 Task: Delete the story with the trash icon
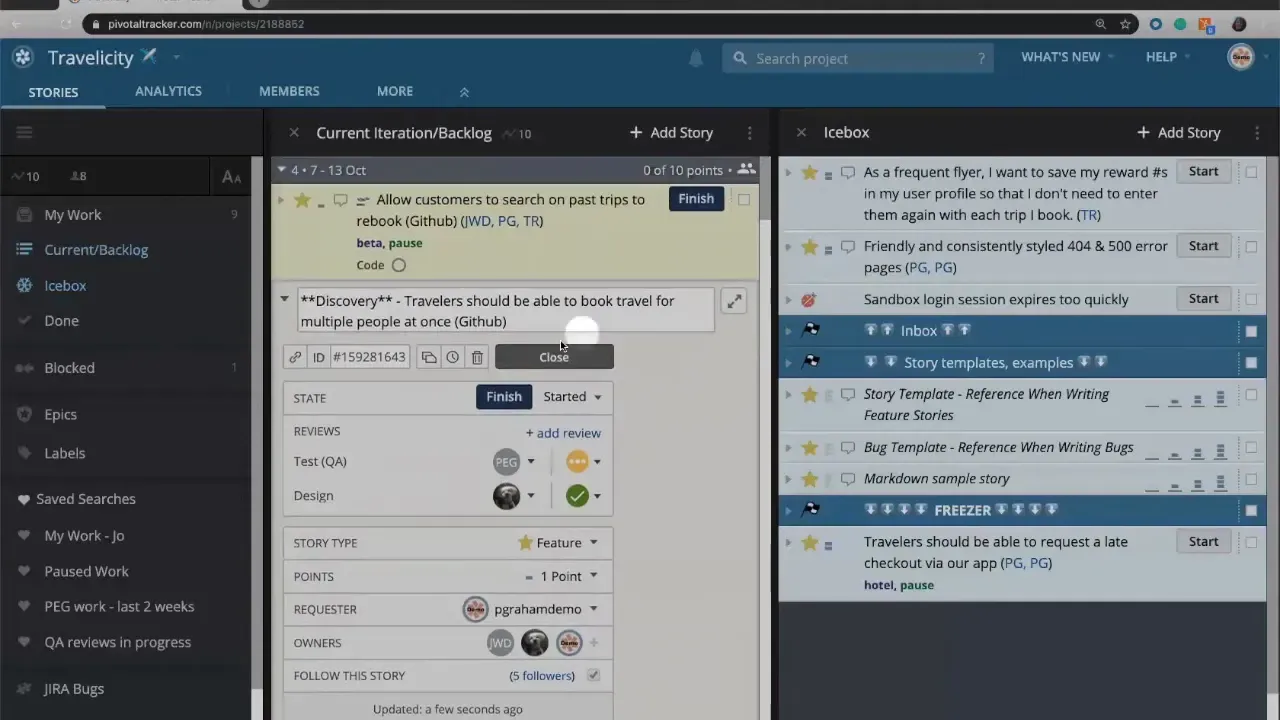tap(477, 357)
